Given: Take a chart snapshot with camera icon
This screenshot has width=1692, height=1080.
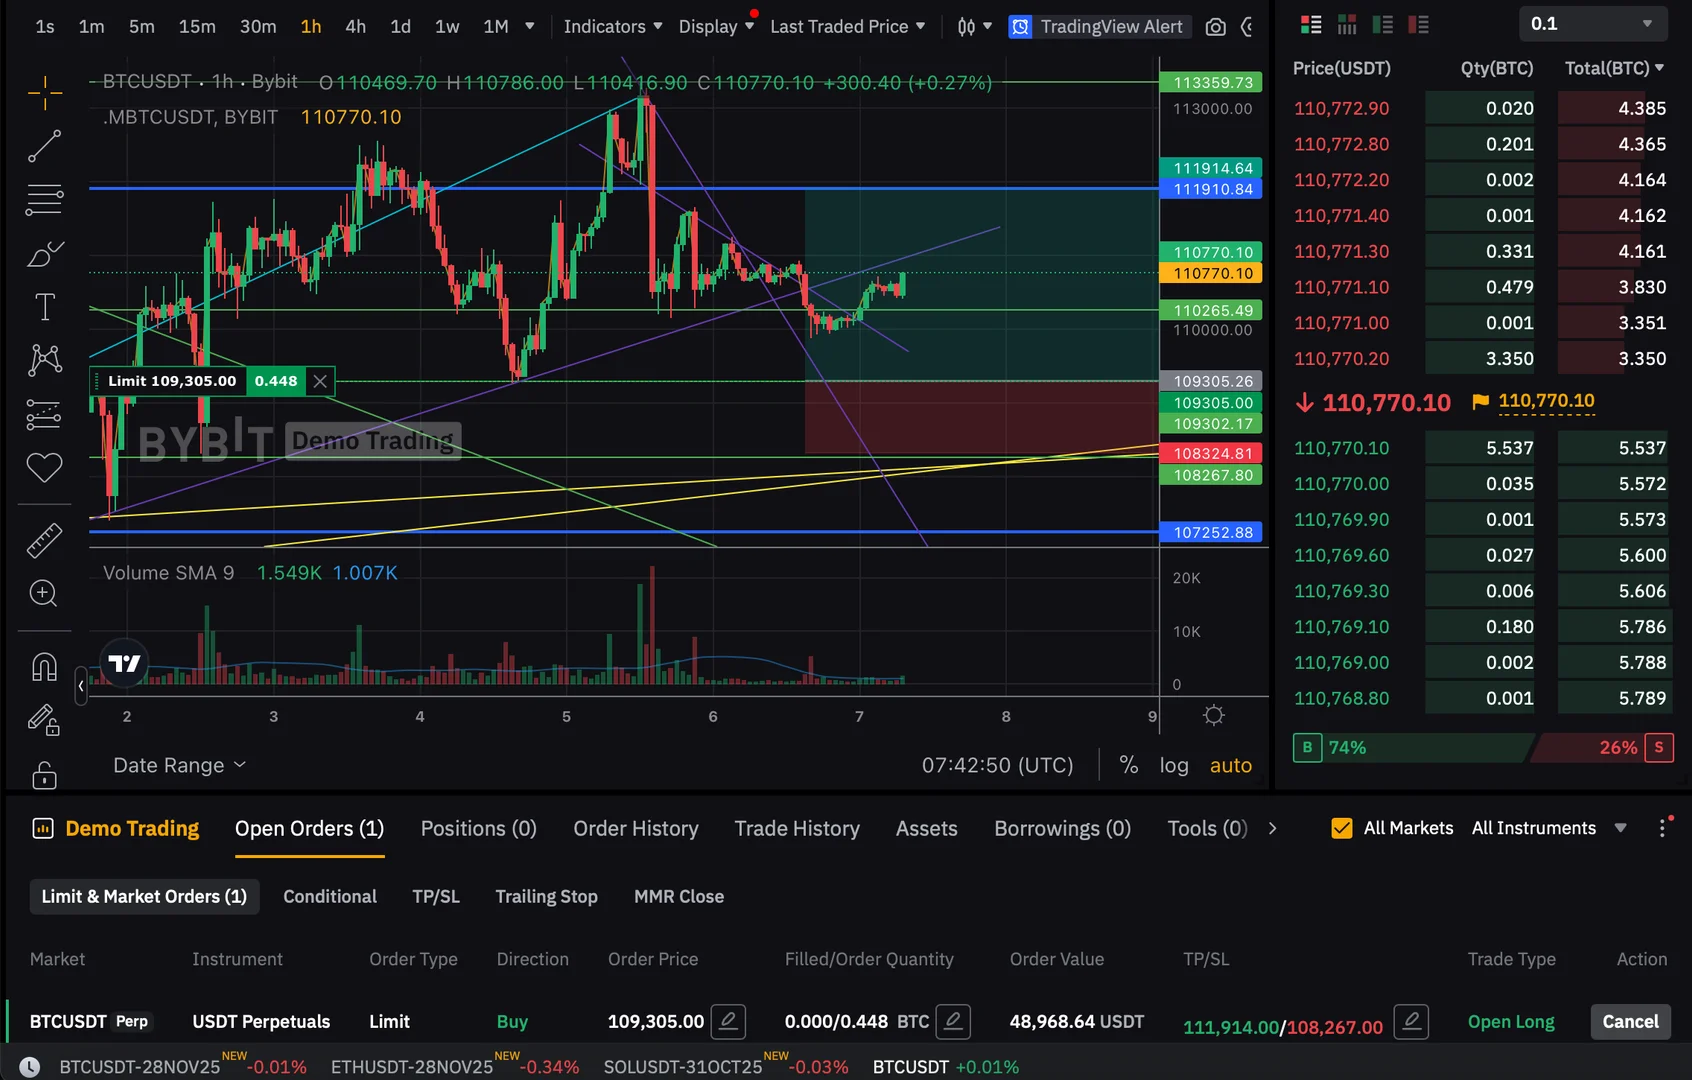Looking at the screenshot, I should click(x=1215, y=27).
